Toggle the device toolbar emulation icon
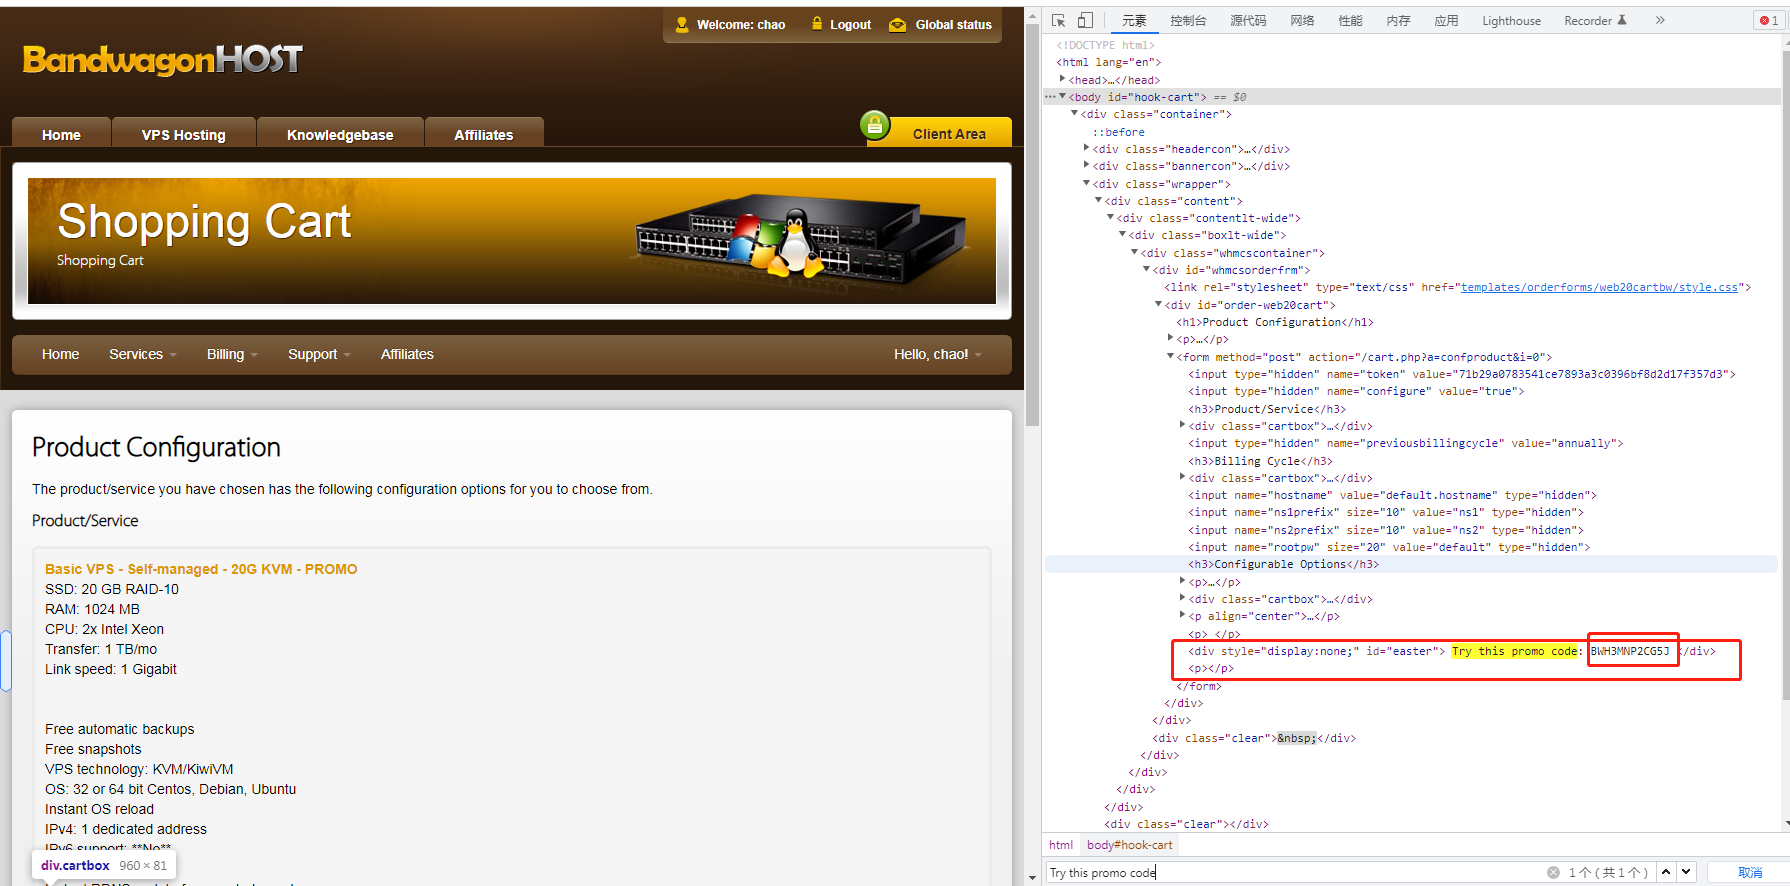 pyautogui.click(x=1085, y=20)
